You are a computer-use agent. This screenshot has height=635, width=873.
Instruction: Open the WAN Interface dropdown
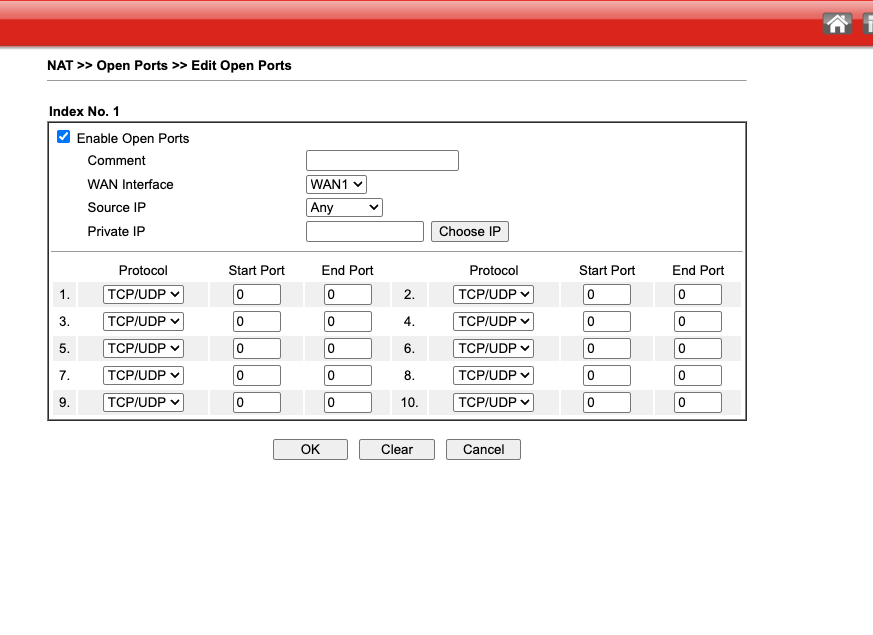[336, 184]
